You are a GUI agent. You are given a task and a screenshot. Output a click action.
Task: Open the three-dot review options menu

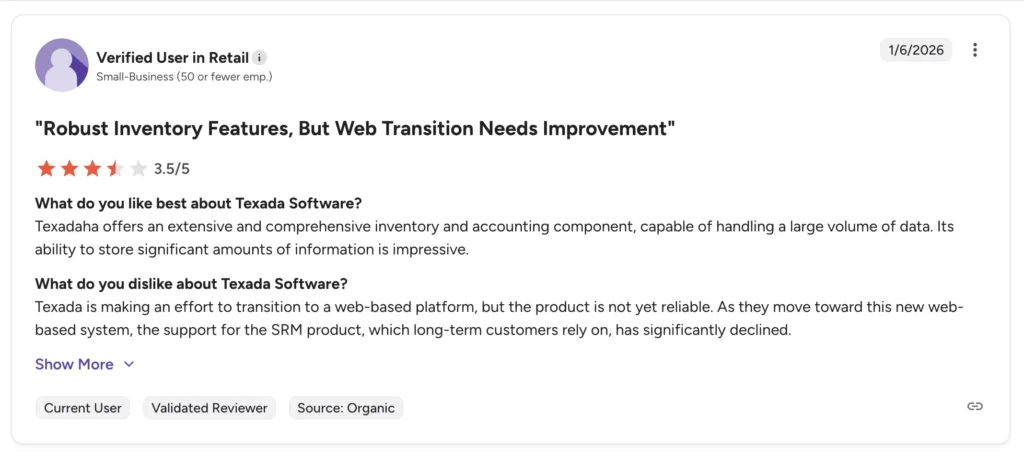(x=975, y=50)
